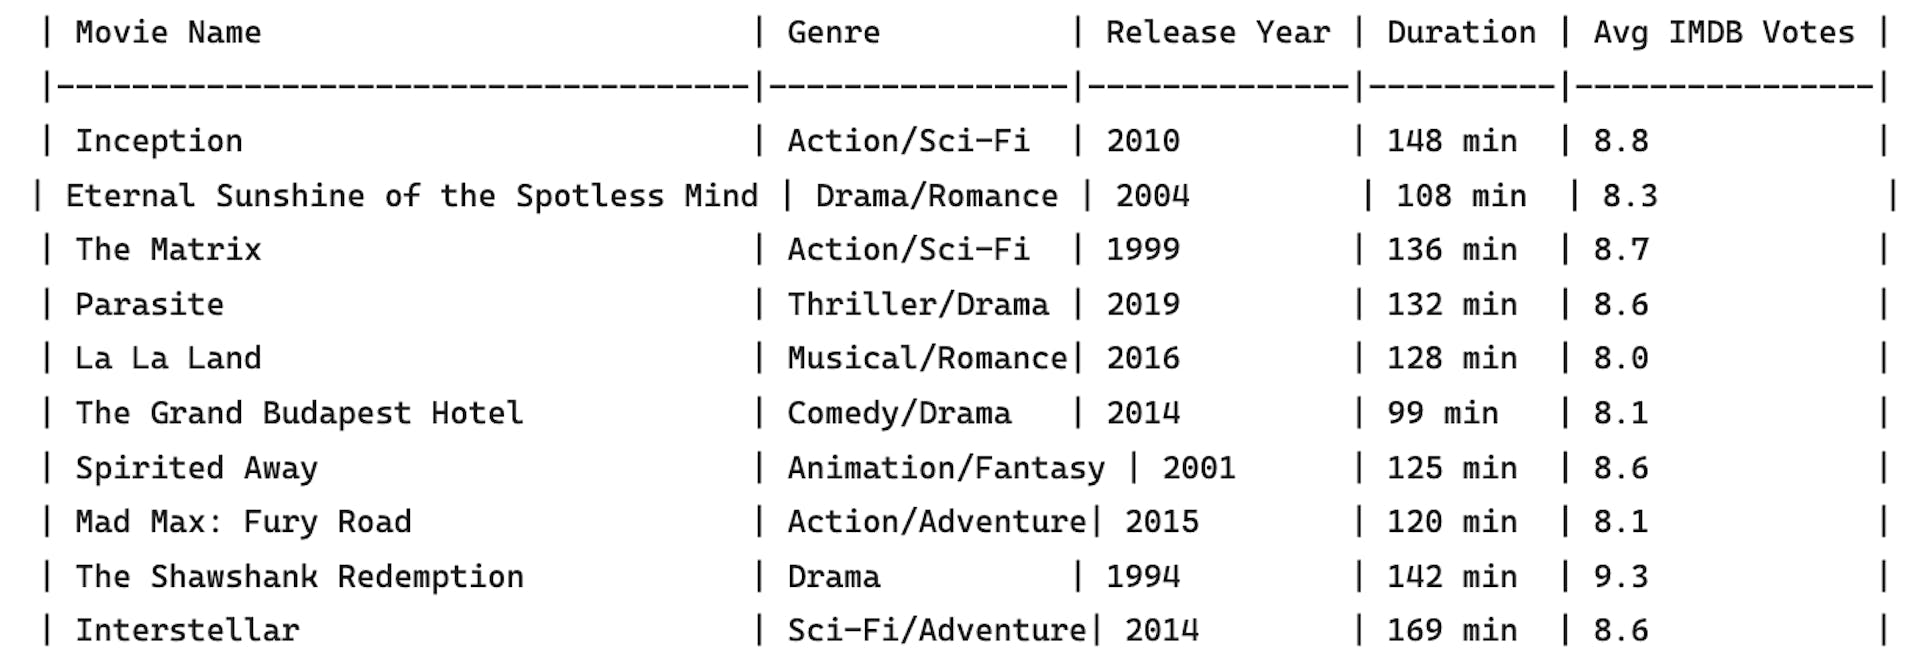Click the Release Year column header
1920x665 pixels.
tap(1217, 33)
